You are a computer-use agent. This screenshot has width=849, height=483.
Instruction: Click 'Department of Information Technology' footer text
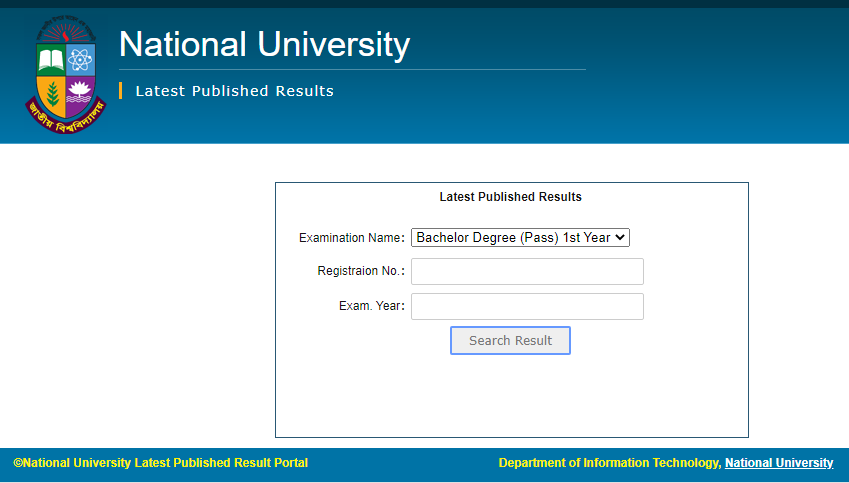pos(610,463)
